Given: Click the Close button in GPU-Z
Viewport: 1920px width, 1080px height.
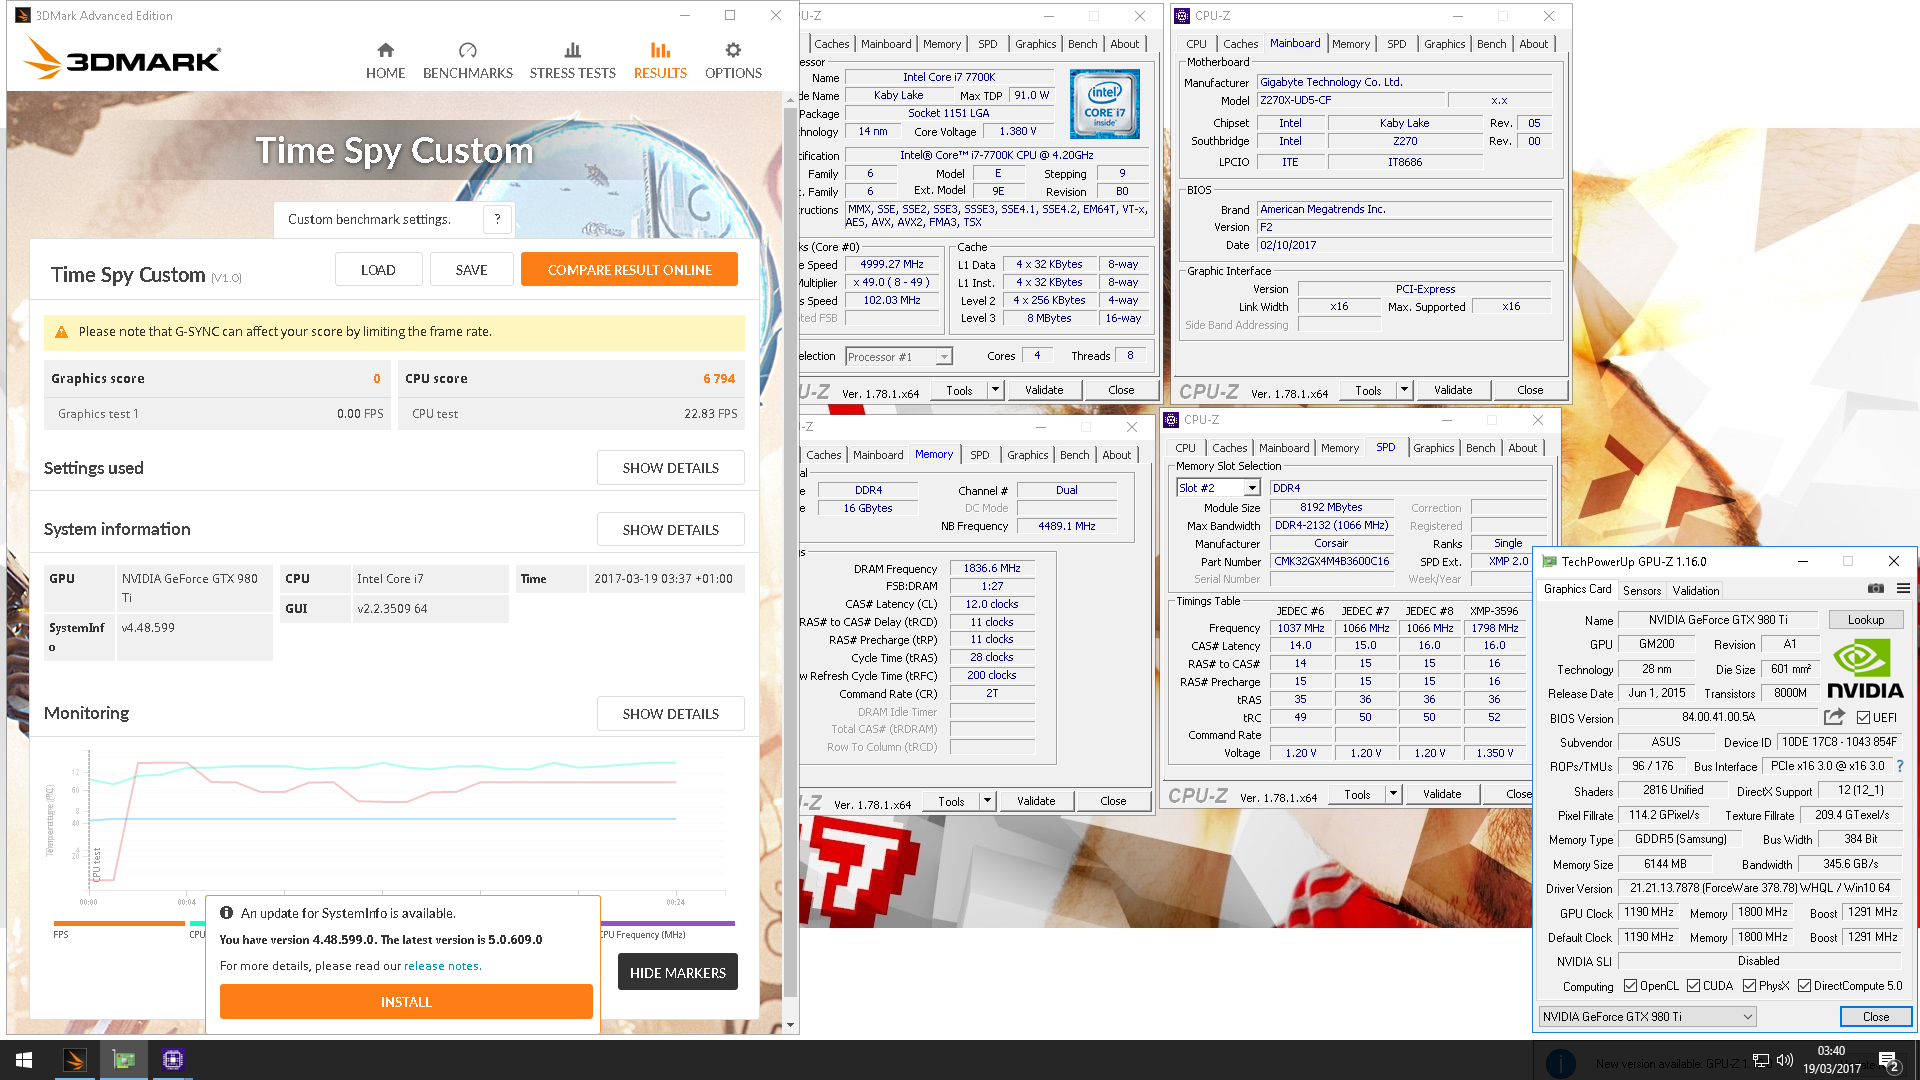Looking at the screenshot, I should (x=1875, y=1017).
